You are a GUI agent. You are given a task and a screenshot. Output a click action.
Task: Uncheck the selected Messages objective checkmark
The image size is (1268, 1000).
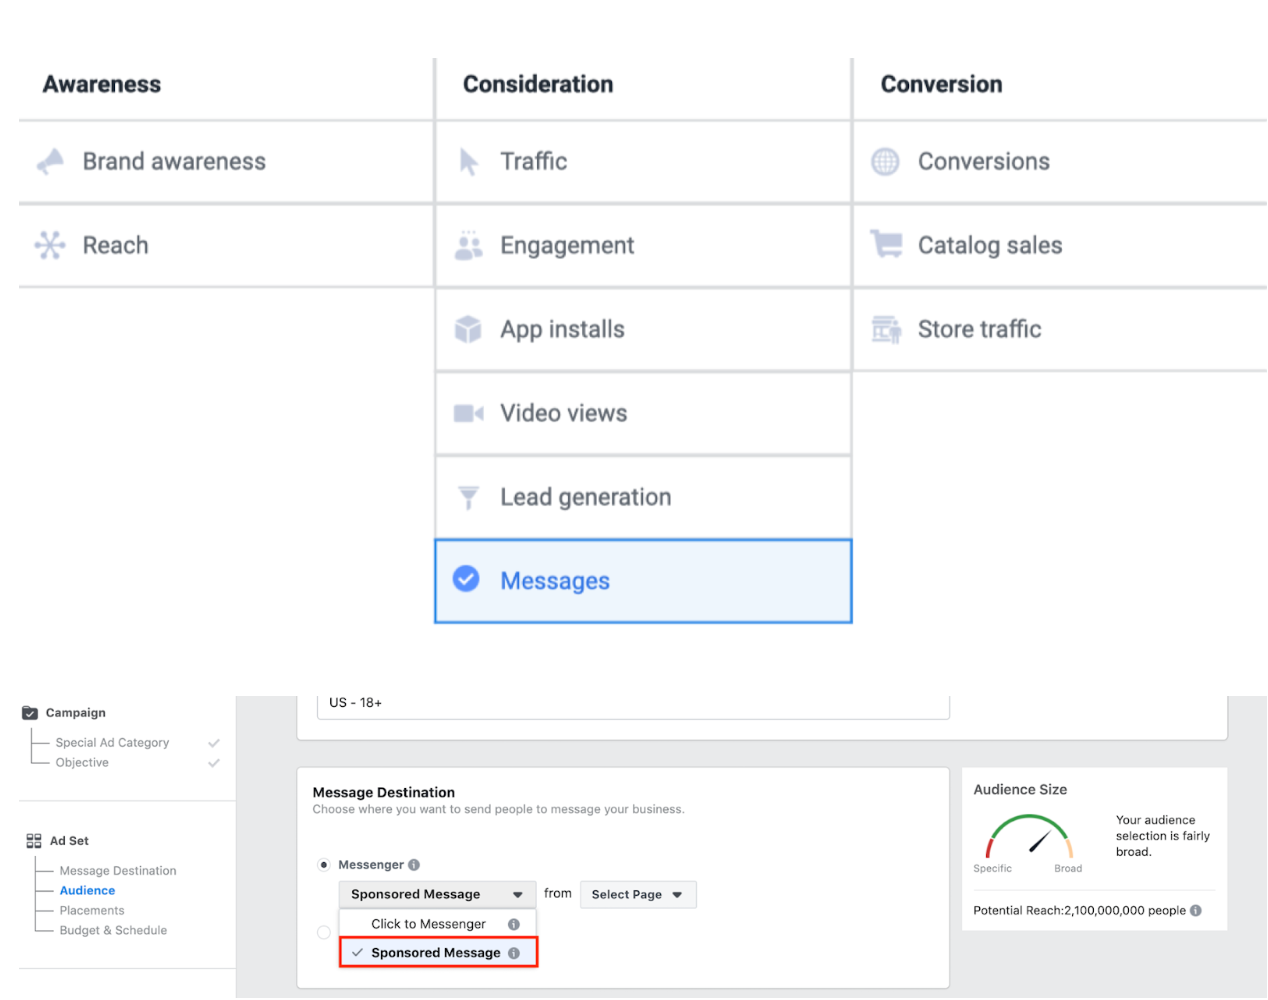click(x=466, y=579)
